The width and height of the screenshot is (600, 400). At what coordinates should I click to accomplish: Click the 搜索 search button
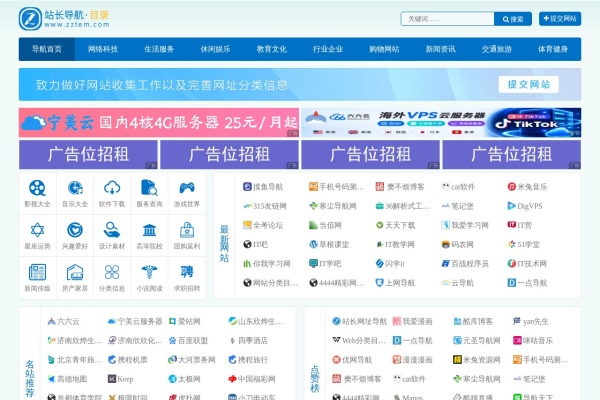point(513,19)
